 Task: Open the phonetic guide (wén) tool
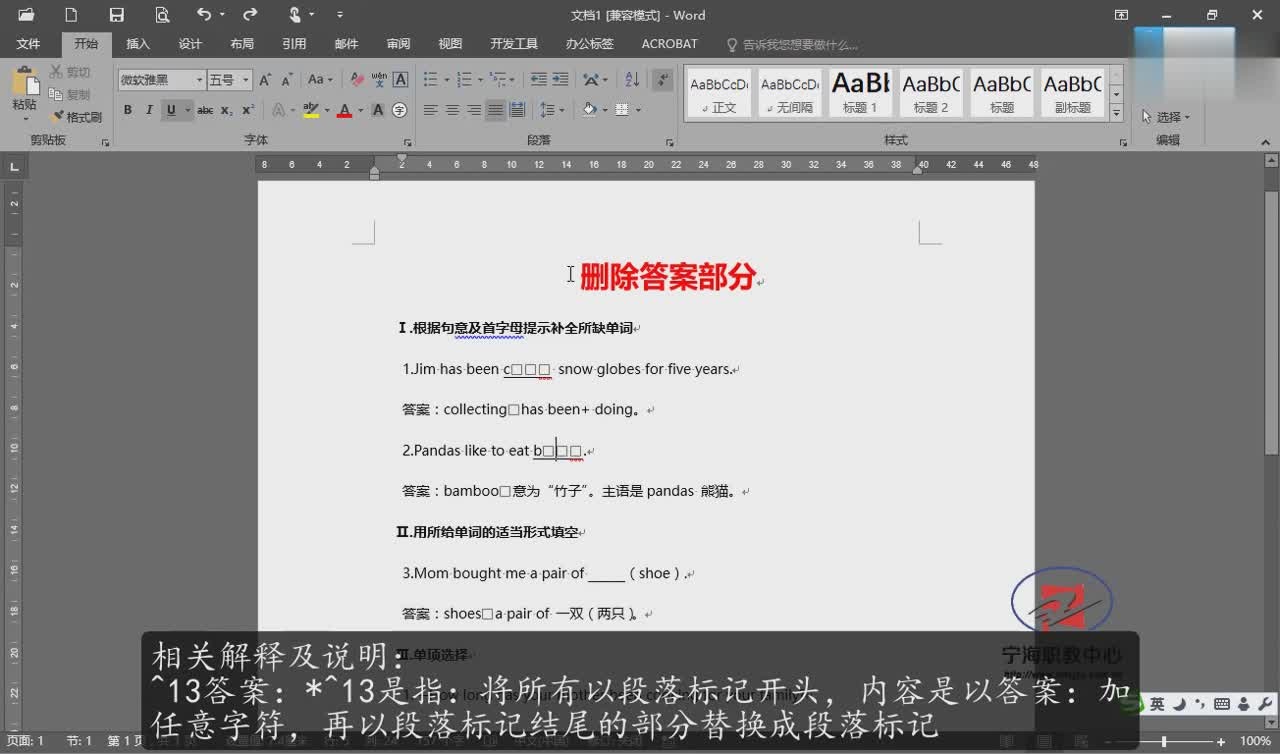(379, 80)
